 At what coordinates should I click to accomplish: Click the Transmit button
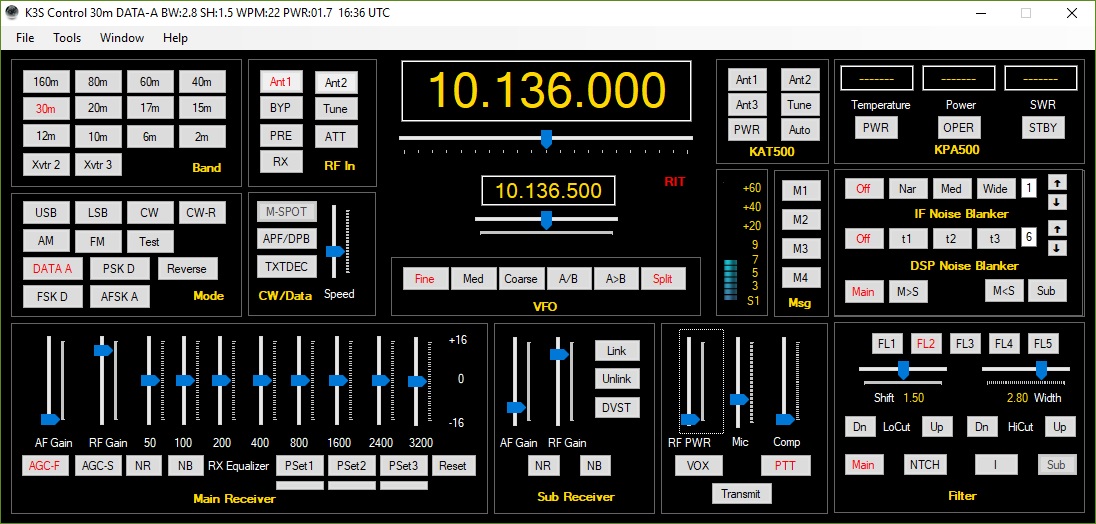[x=741, y=493]
